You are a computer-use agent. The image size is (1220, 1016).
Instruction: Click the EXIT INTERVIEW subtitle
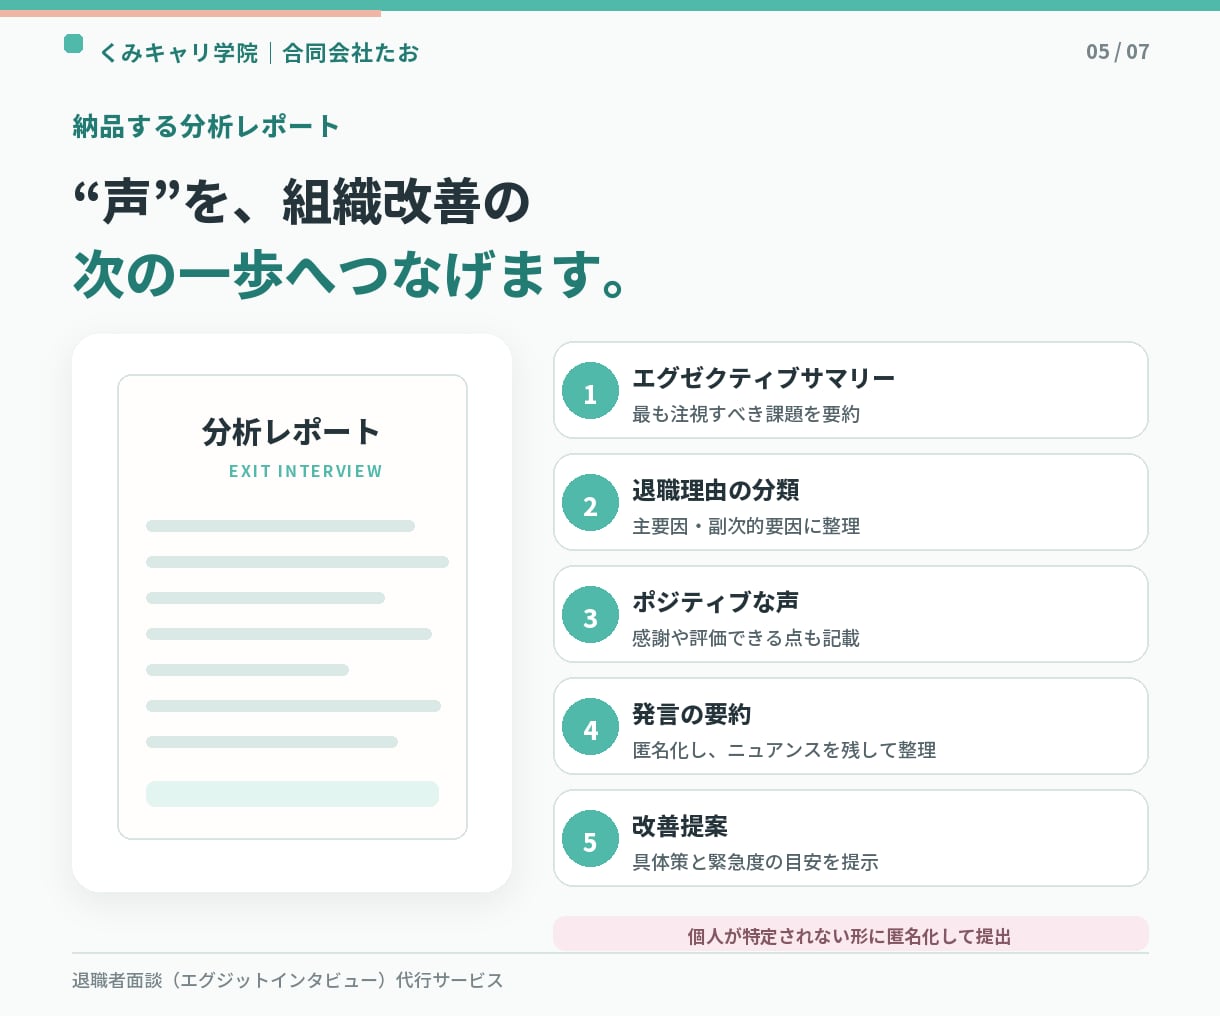click(306, 471)
